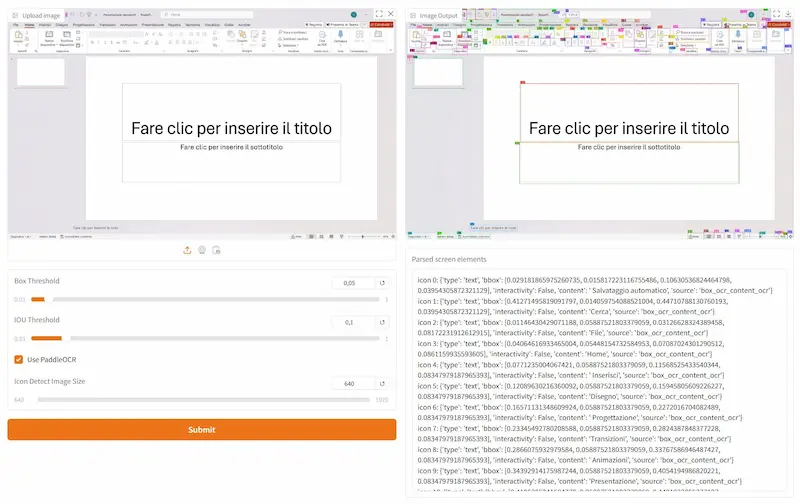The height and width of the screenshot is (504, 800).
Task: Click the Icon Detect Image Size number field
Action: click(353, 383)
